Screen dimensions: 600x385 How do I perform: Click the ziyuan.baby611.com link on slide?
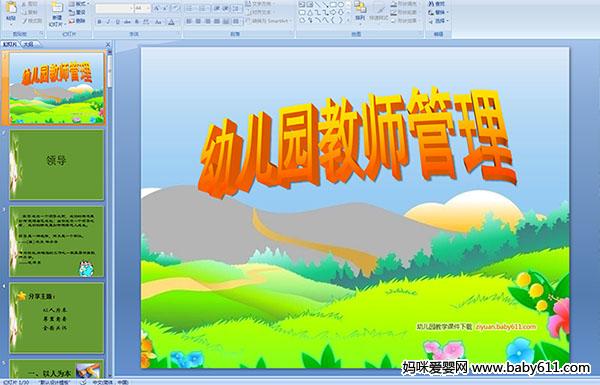point(505,326)
